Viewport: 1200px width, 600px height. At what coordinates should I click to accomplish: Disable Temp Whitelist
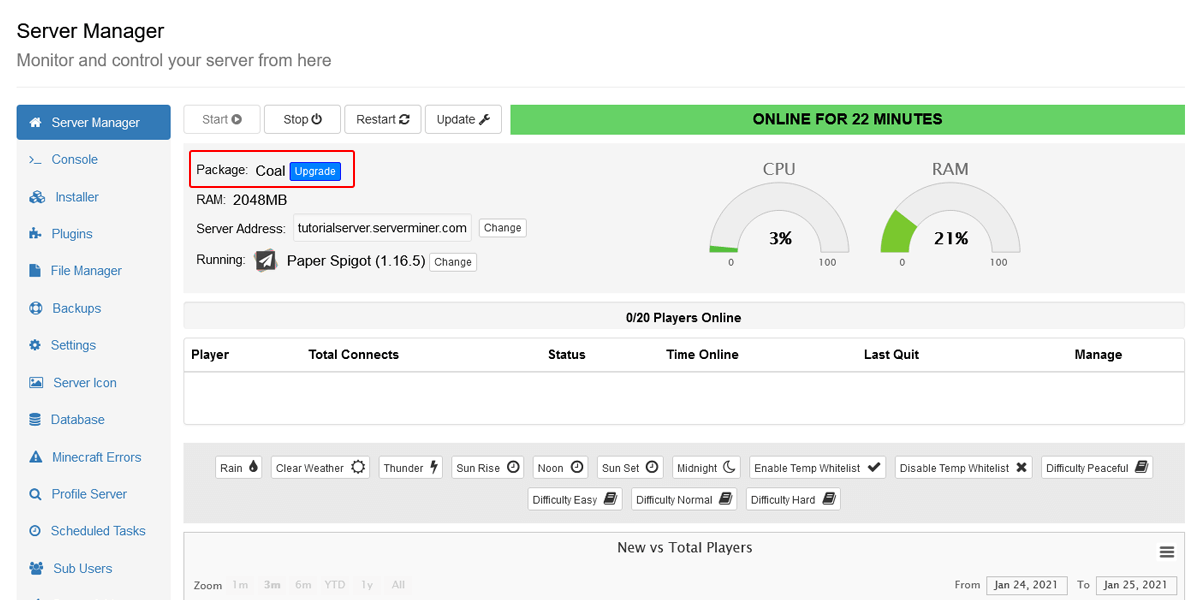[x=964, y=467]
